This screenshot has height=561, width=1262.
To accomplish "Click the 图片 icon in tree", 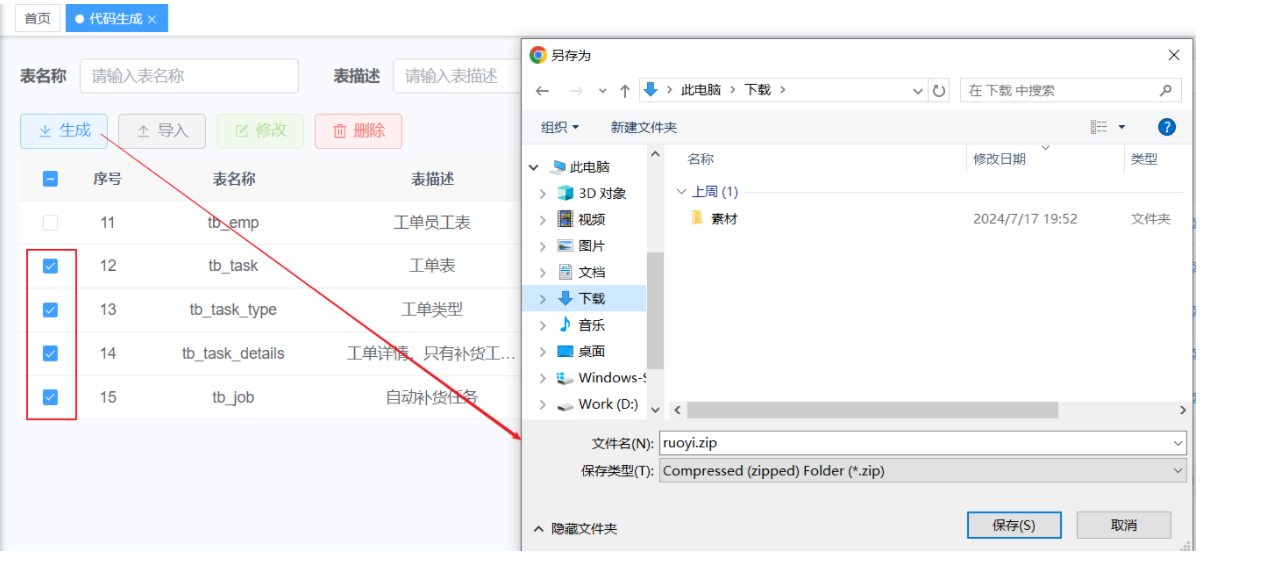I will click(x=566, y=246).
